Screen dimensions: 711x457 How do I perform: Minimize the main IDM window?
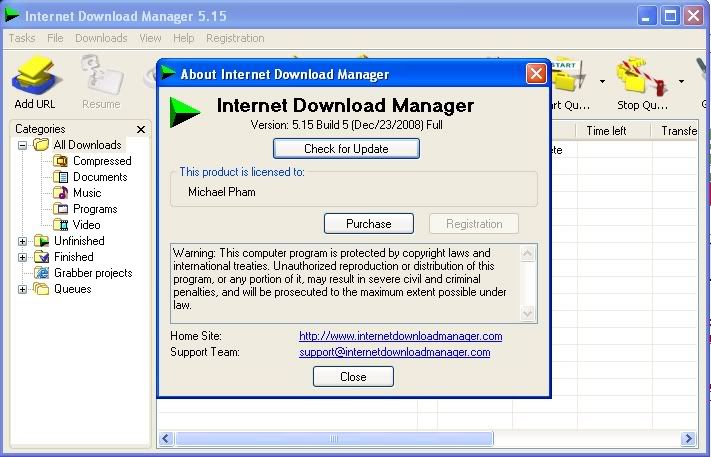click(x=647, y=16)
